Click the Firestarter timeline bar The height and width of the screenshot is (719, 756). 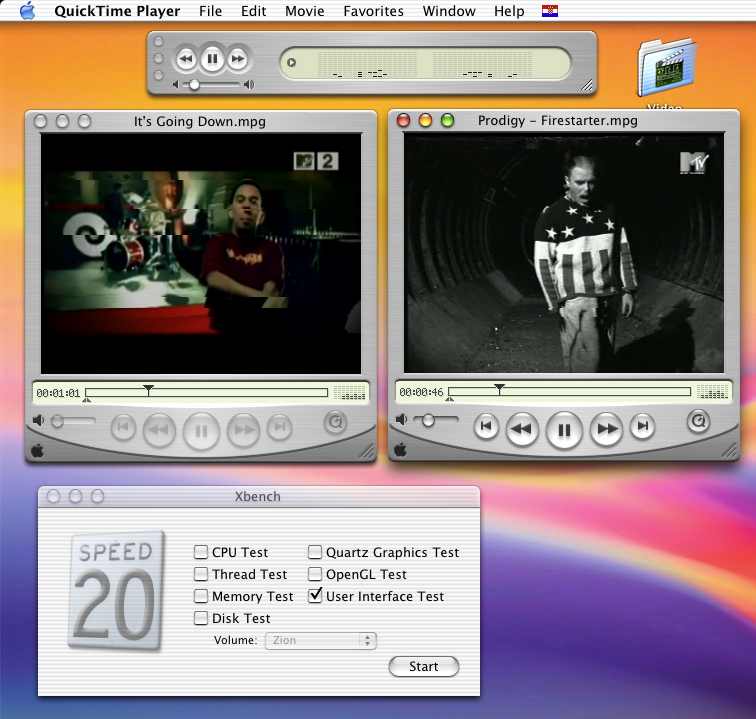click(569, 392)
